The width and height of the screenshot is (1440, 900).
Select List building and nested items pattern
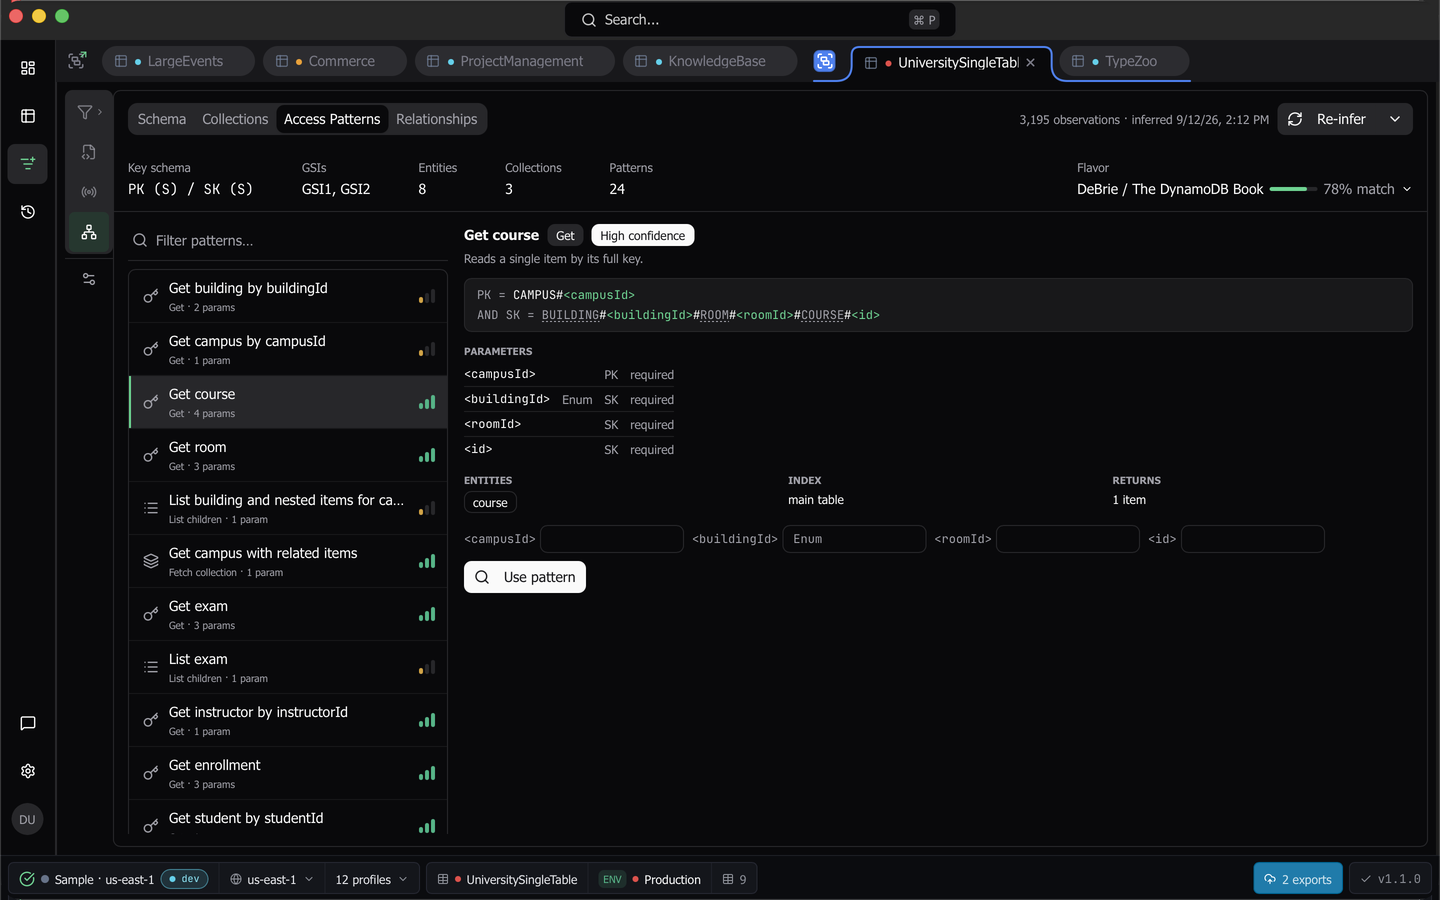(x=288, y=508)
